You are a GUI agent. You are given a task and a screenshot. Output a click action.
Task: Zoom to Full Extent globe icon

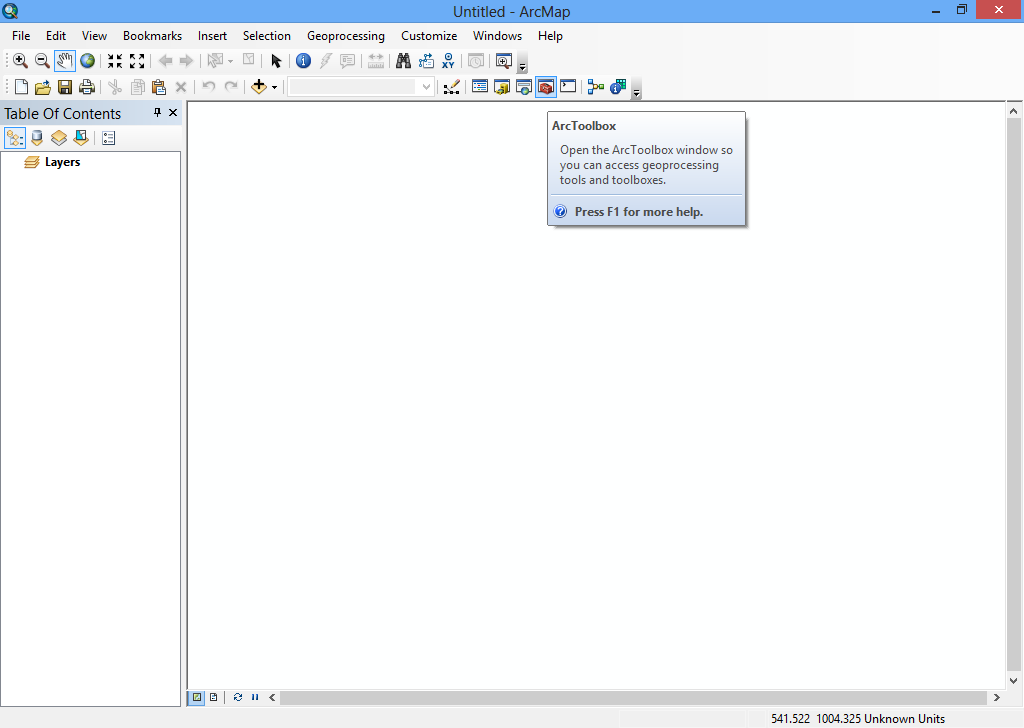[x=88, y=61]
